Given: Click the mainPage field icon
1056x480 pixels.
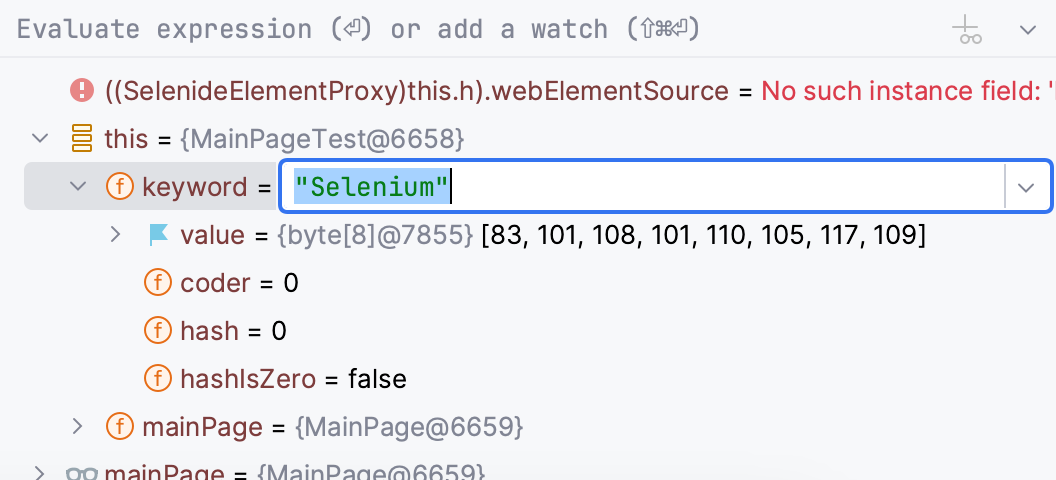Looking at the screenshot, I should [119, 427].
